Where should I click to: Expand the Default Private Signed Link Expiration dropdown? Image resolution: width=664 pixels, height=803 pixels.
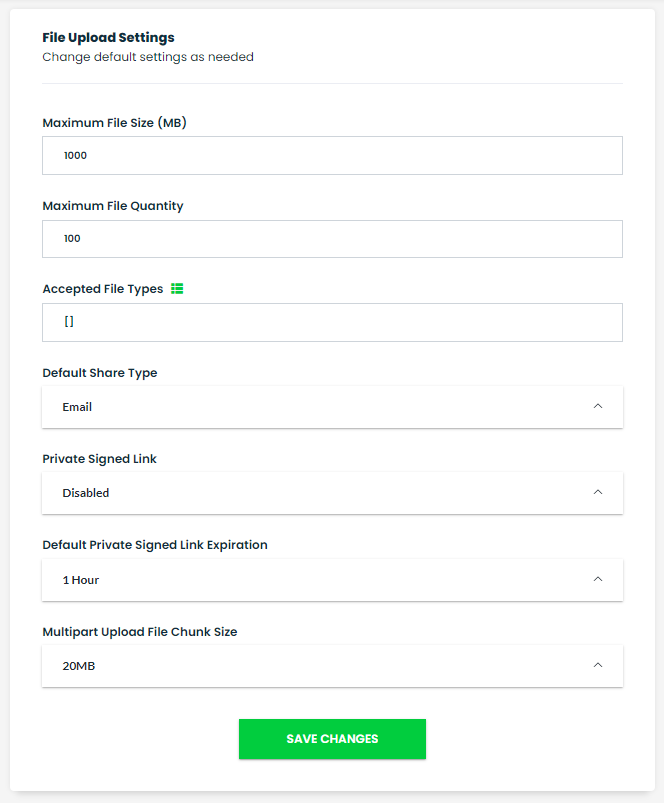tap(320, 580)
